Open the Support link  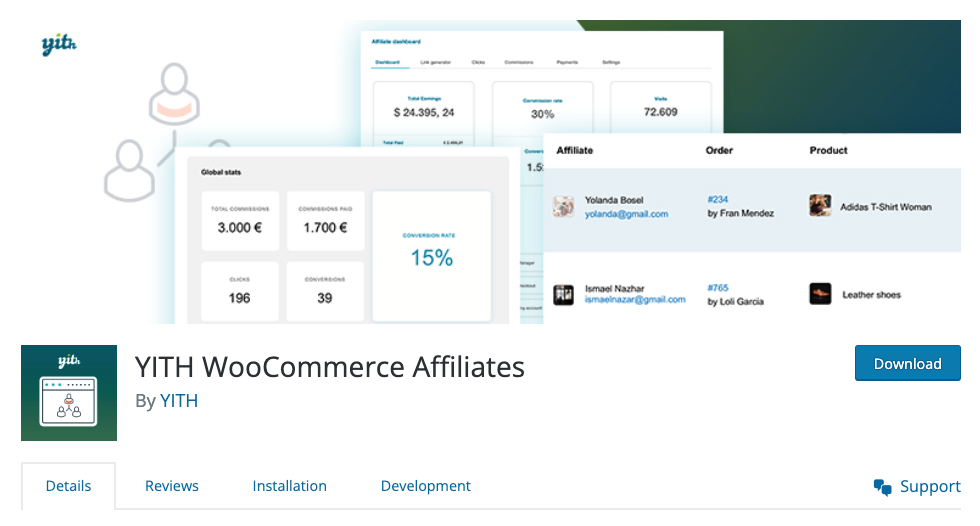(x=917, y=487)
